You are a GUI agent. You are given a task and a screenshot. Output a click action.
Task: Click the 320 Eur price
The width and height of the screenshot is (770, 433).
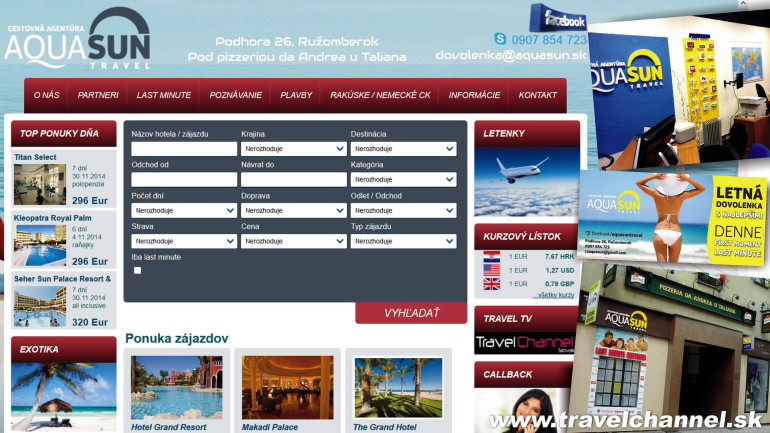[x=90, y=322]
